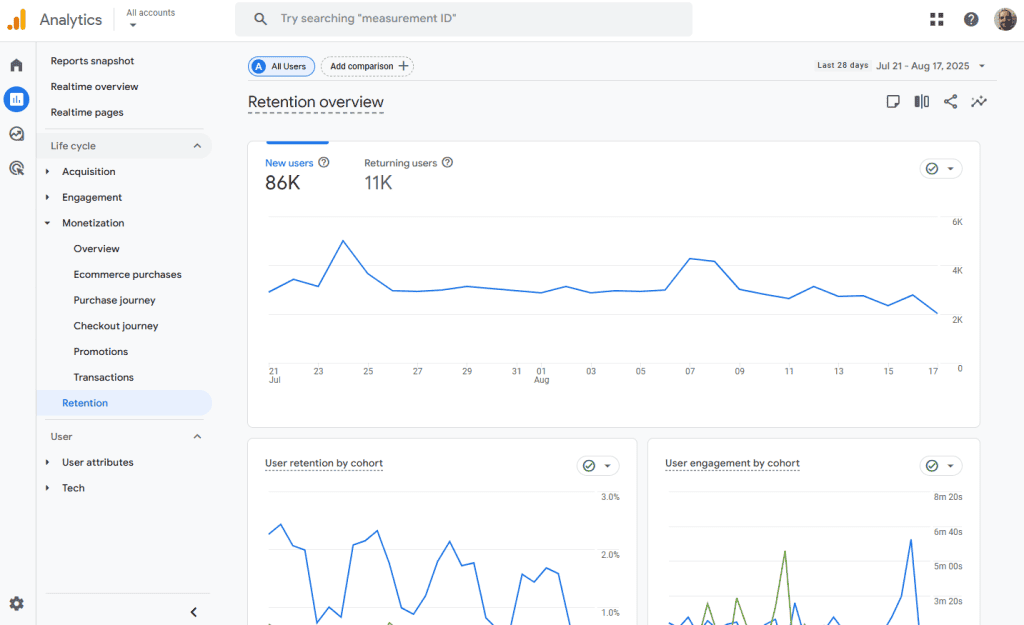Click the Explore icon in left rail
This screenshot has width=1024, height=625.
tap(16, 134)
